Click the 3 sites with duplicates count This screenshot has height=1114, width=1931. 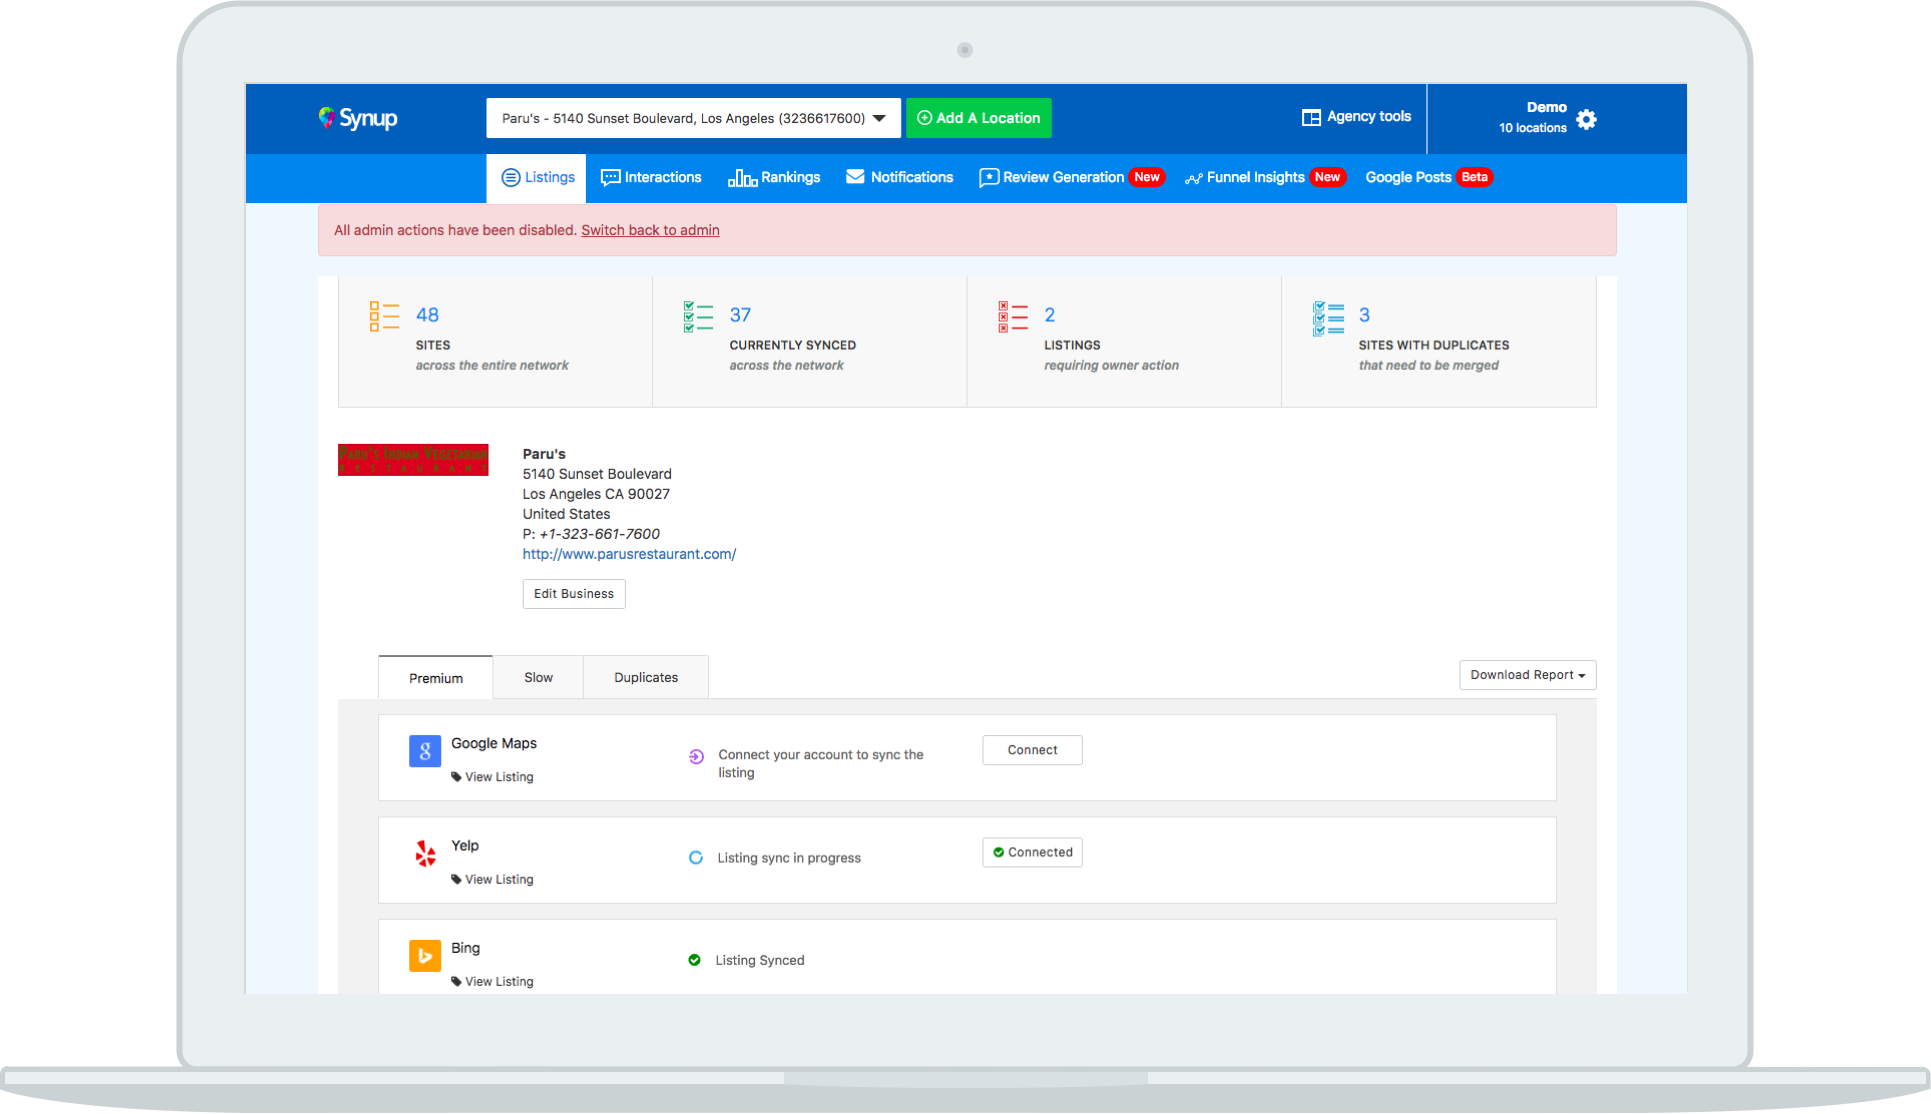point(1364,315)
